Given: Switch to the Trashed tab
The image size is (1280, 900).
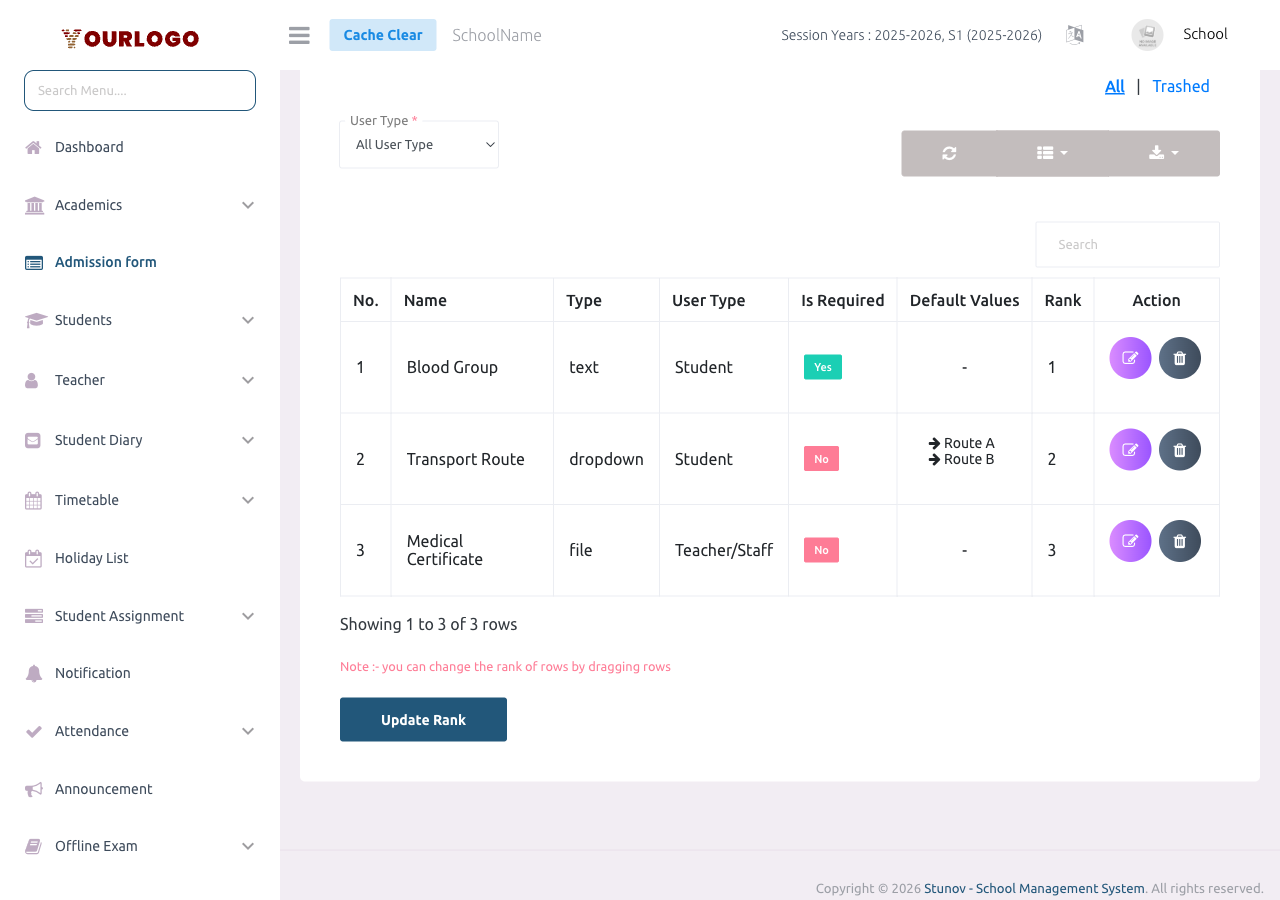Looking at the screenshot, I should click(1181, 86).
